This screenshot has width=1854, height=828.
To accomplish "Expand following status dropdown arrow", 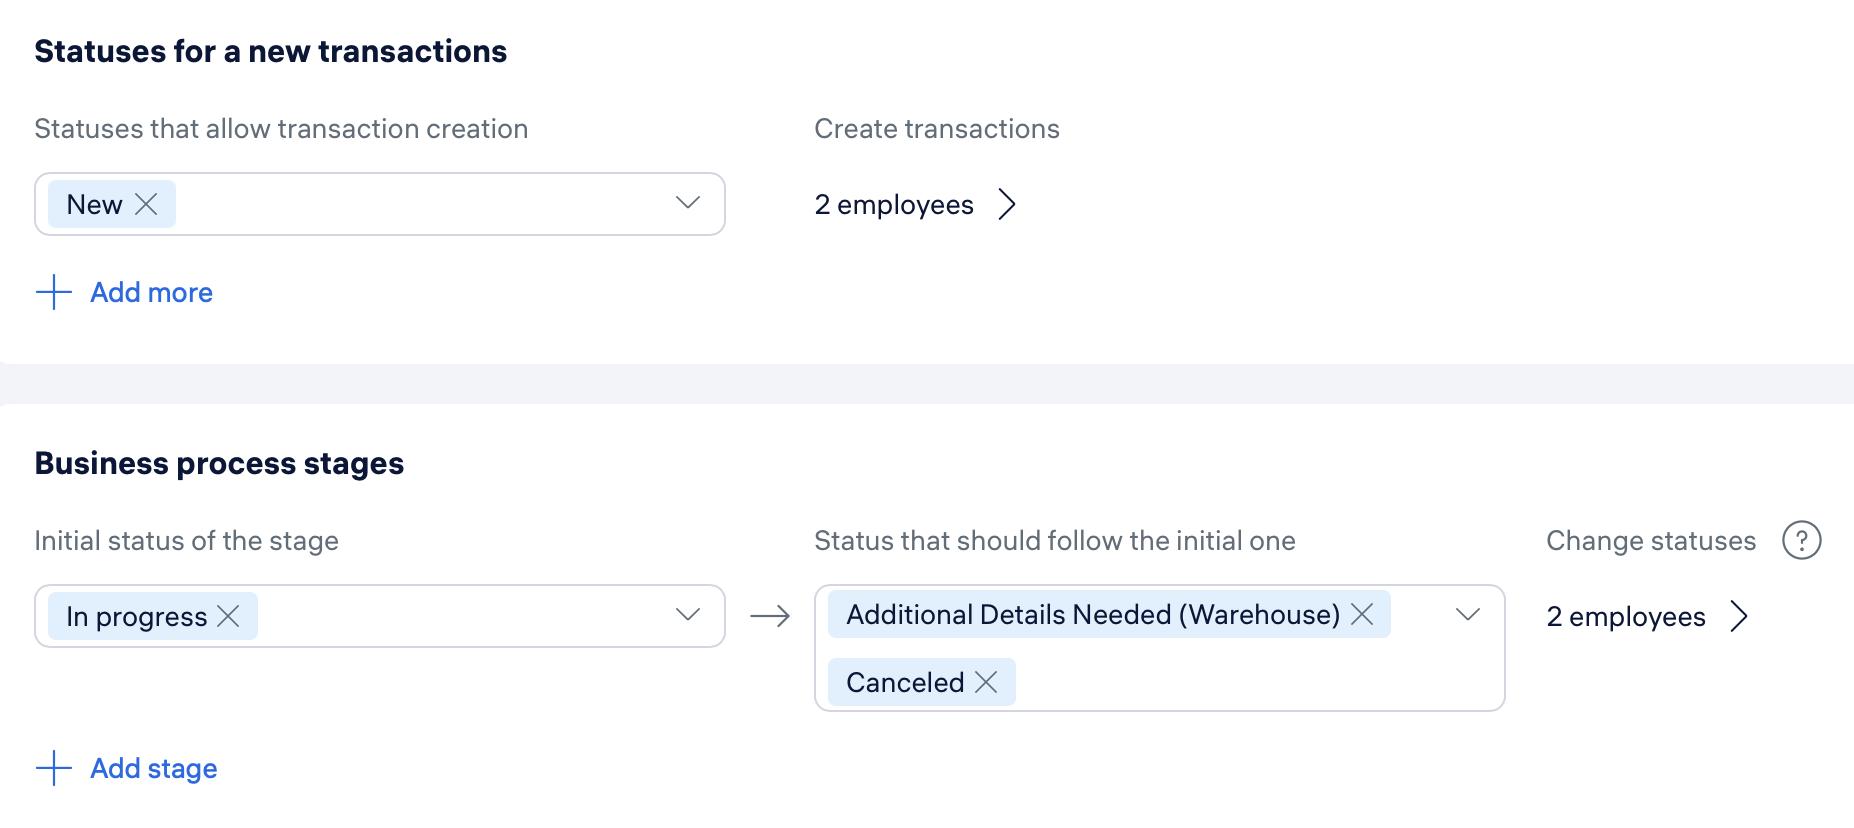I will 1468,615.
